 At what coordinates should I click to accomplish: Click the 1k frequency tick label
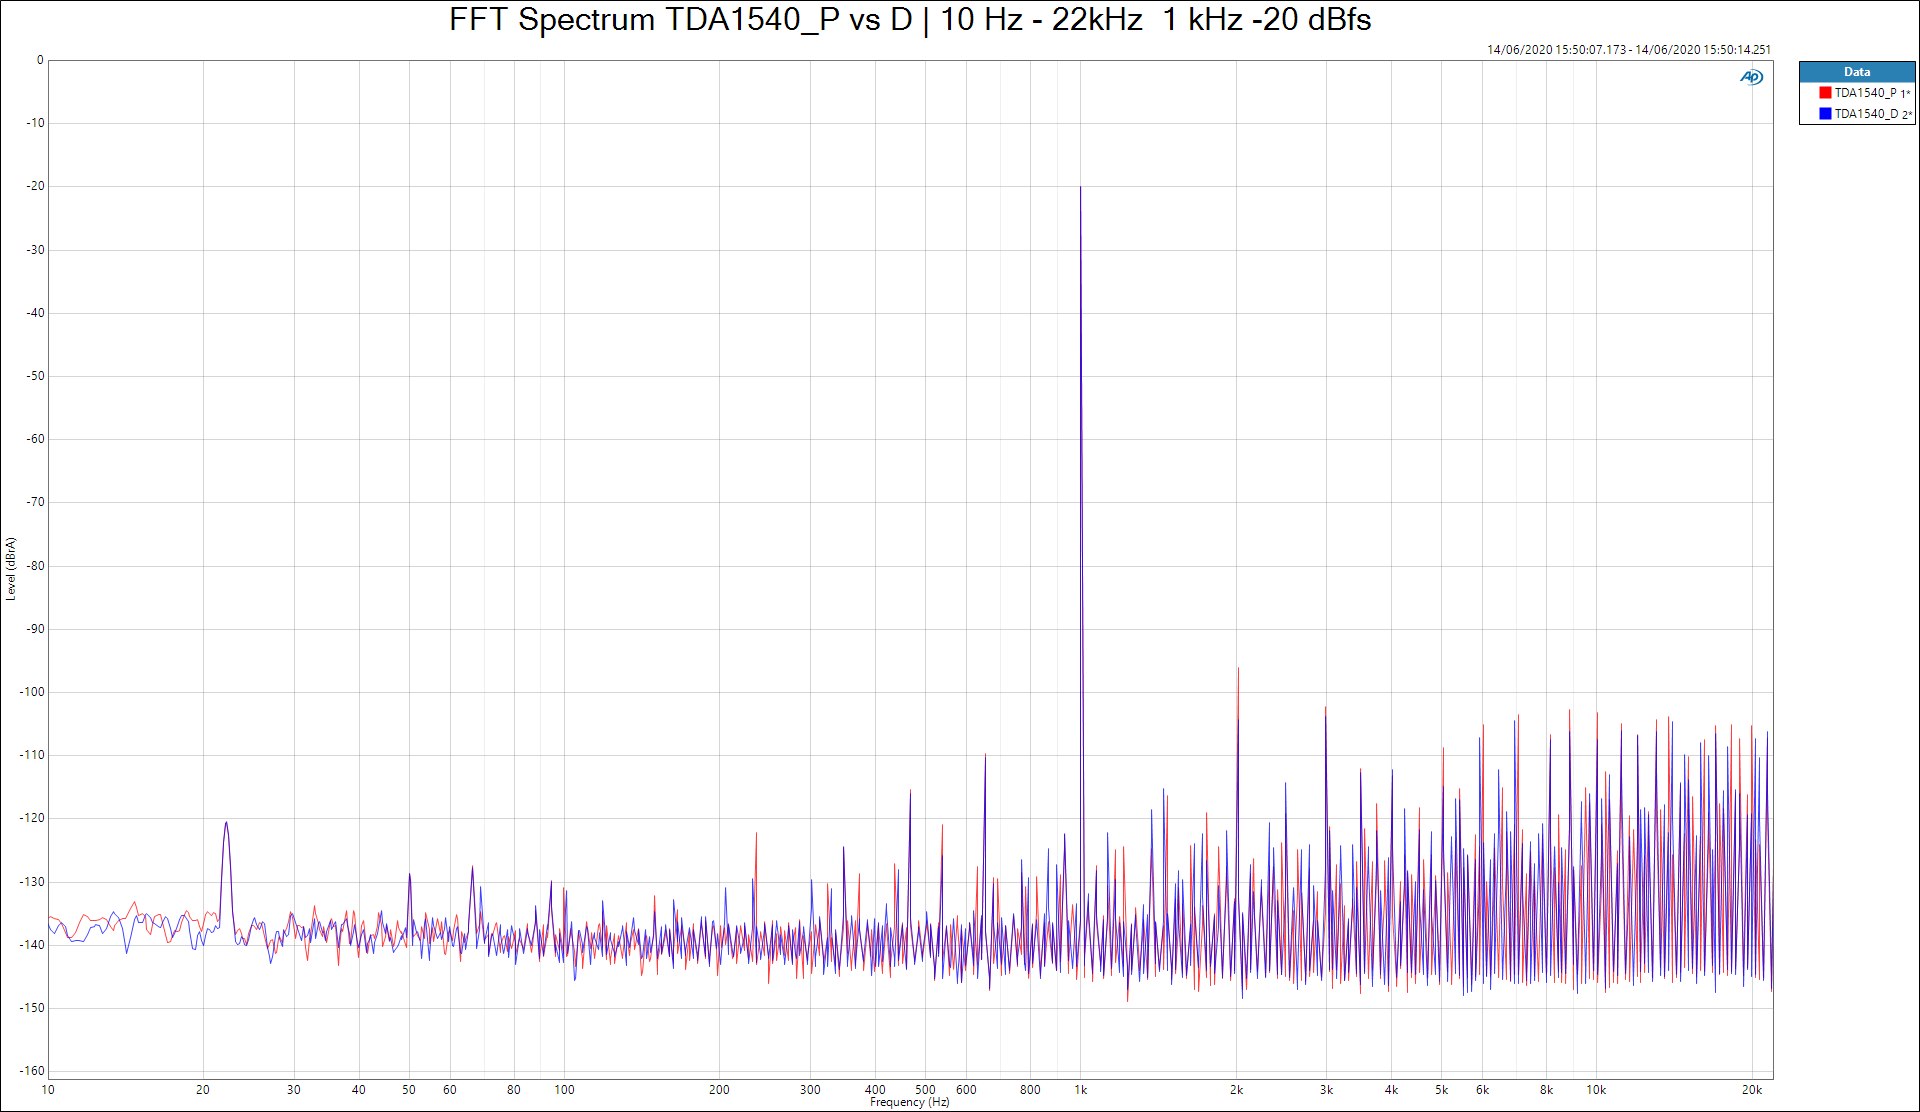click(x=1080, y=1090)
